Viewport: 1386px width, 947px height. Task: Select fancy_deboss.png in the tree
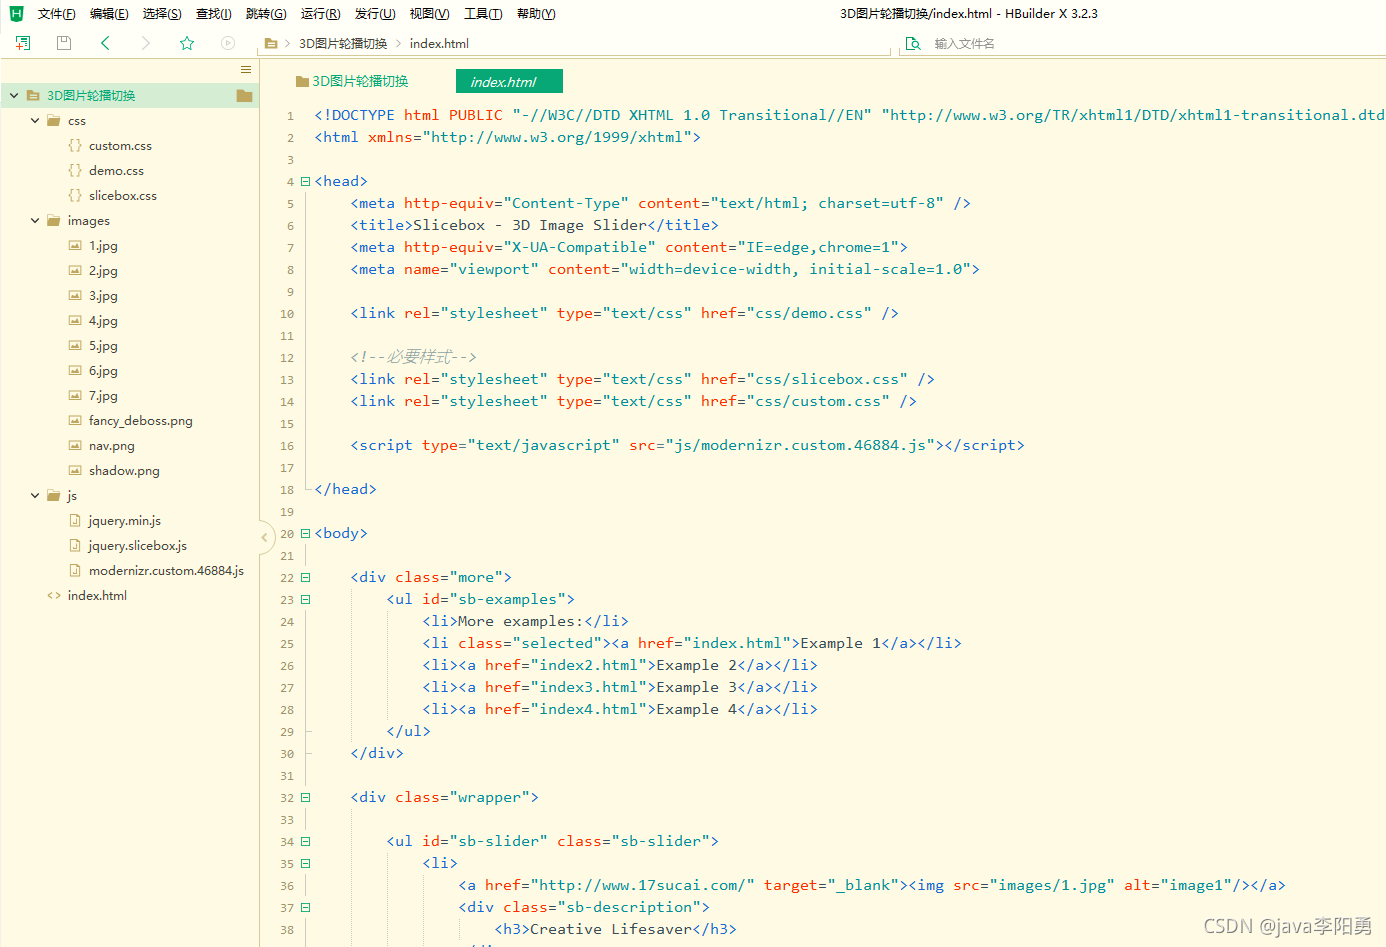(x=141, y=420)
